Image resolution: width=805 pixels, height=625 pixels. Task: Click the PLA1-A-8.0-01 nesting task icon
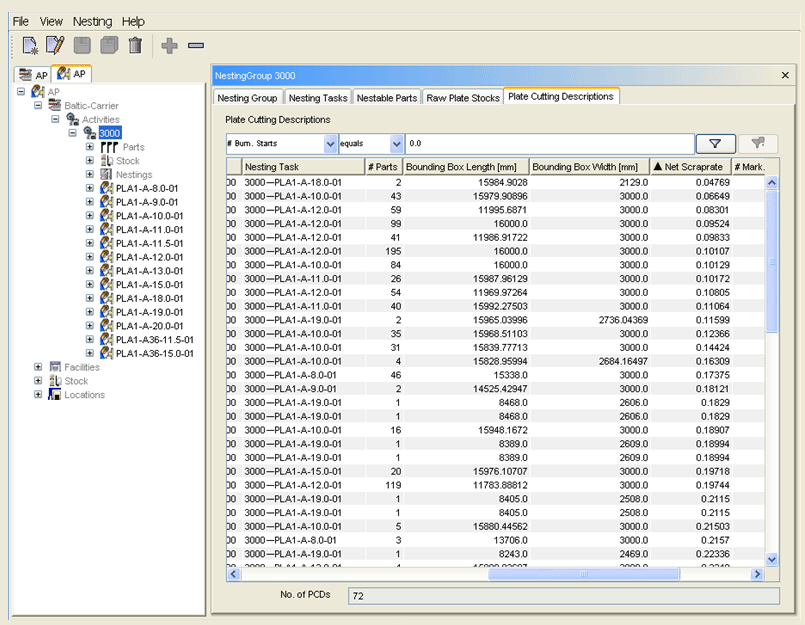(x=106, y=188)
